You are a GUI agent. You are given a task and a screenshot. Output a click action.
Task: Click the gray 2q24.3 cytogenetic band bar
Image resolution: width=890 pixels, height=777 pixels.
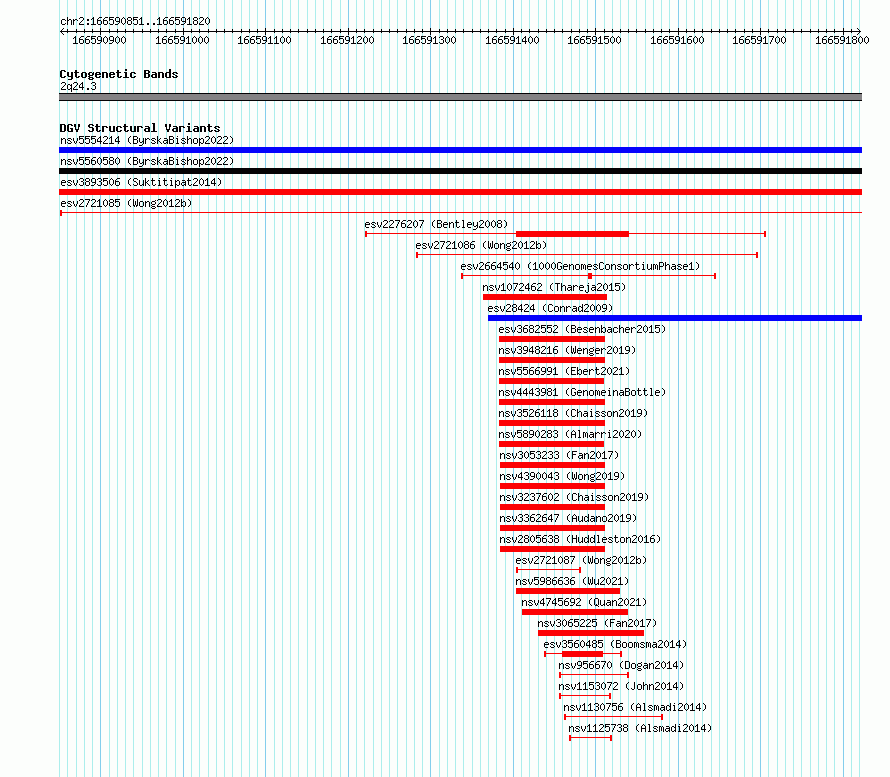(460, 97)
